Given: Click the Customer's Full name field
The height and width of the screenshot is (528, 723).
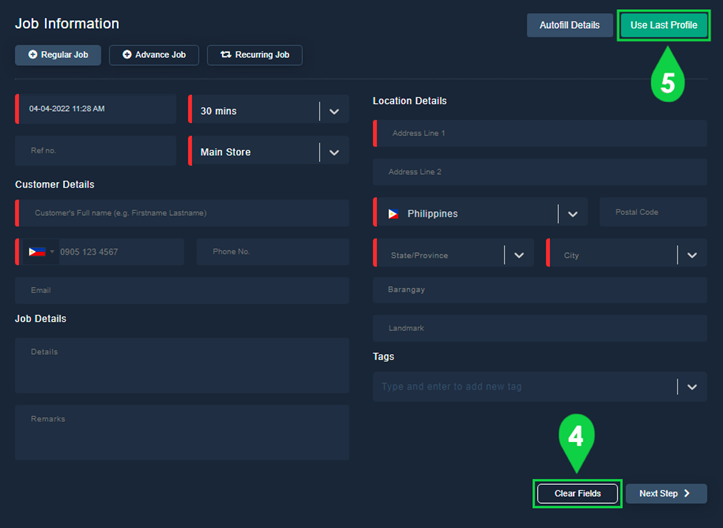Looking at the screenshot, I should point(182,213).
